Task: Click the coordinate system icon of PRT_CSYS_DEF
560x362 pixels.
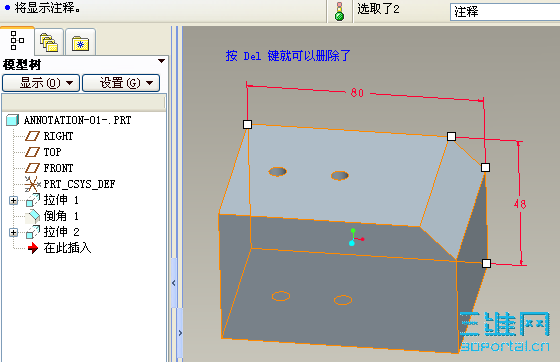Action: coord(32,184)
